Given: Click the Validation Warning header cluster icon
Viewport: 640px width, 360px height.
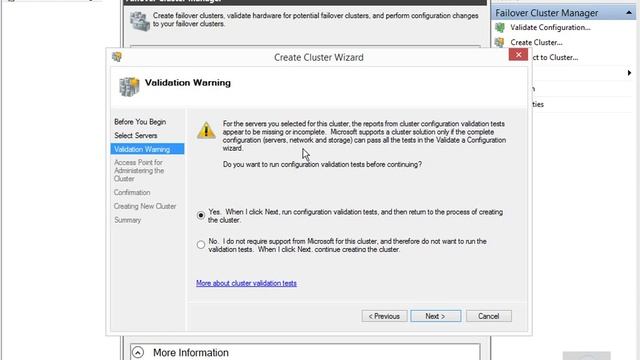Looking at the screenshot, I should point(129,87).
